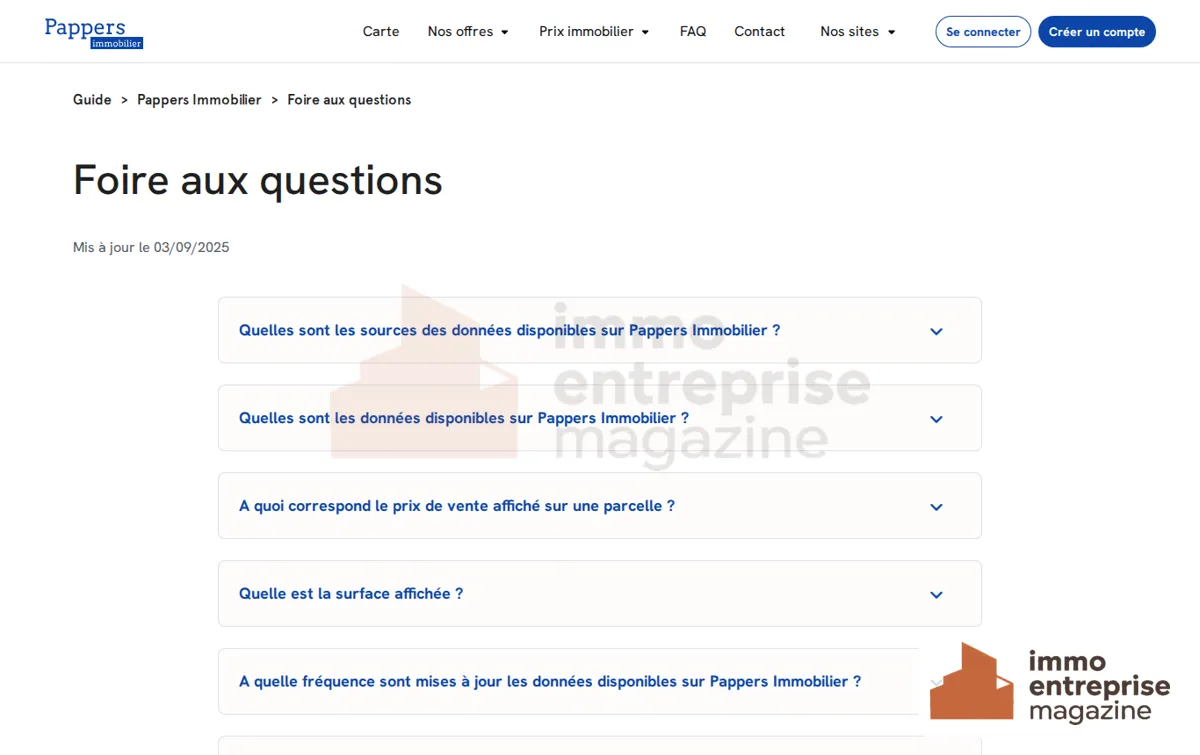Open question on fréquence de mises à jour

(x=600, y=682)
